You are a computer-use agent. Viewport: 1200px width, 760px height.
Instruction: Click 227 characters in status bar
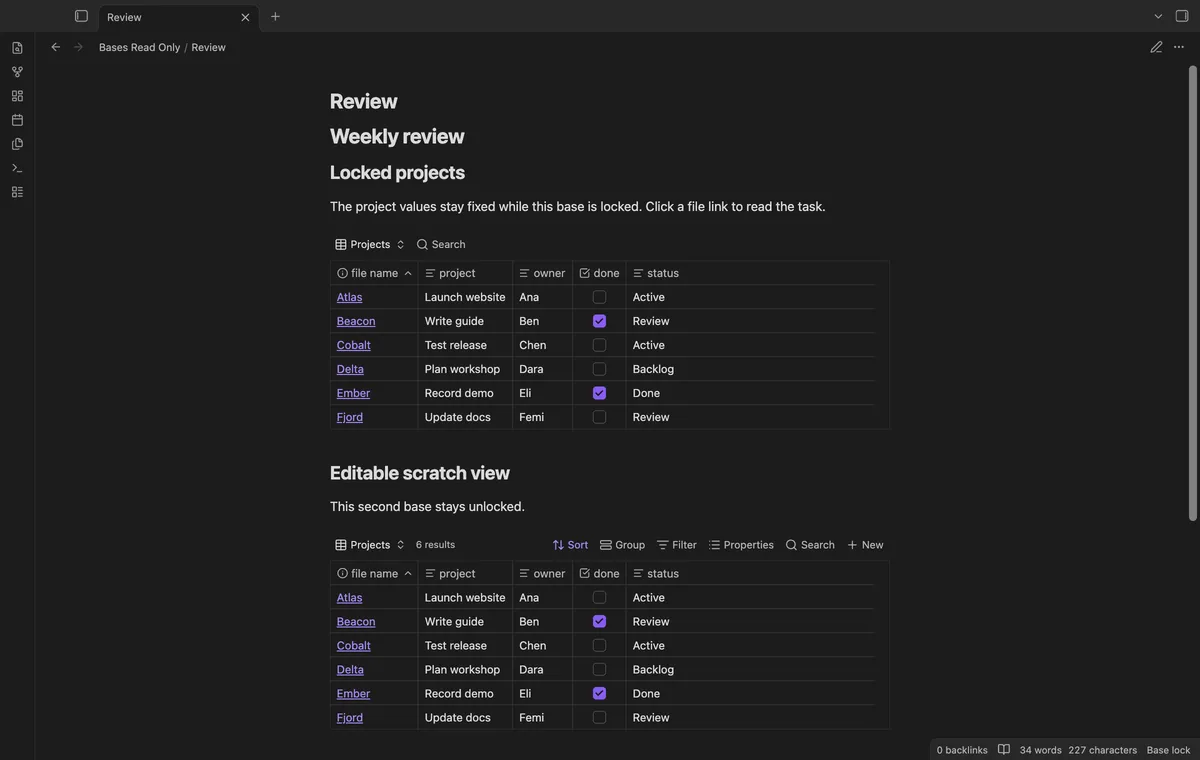(x=1102, y=750)
